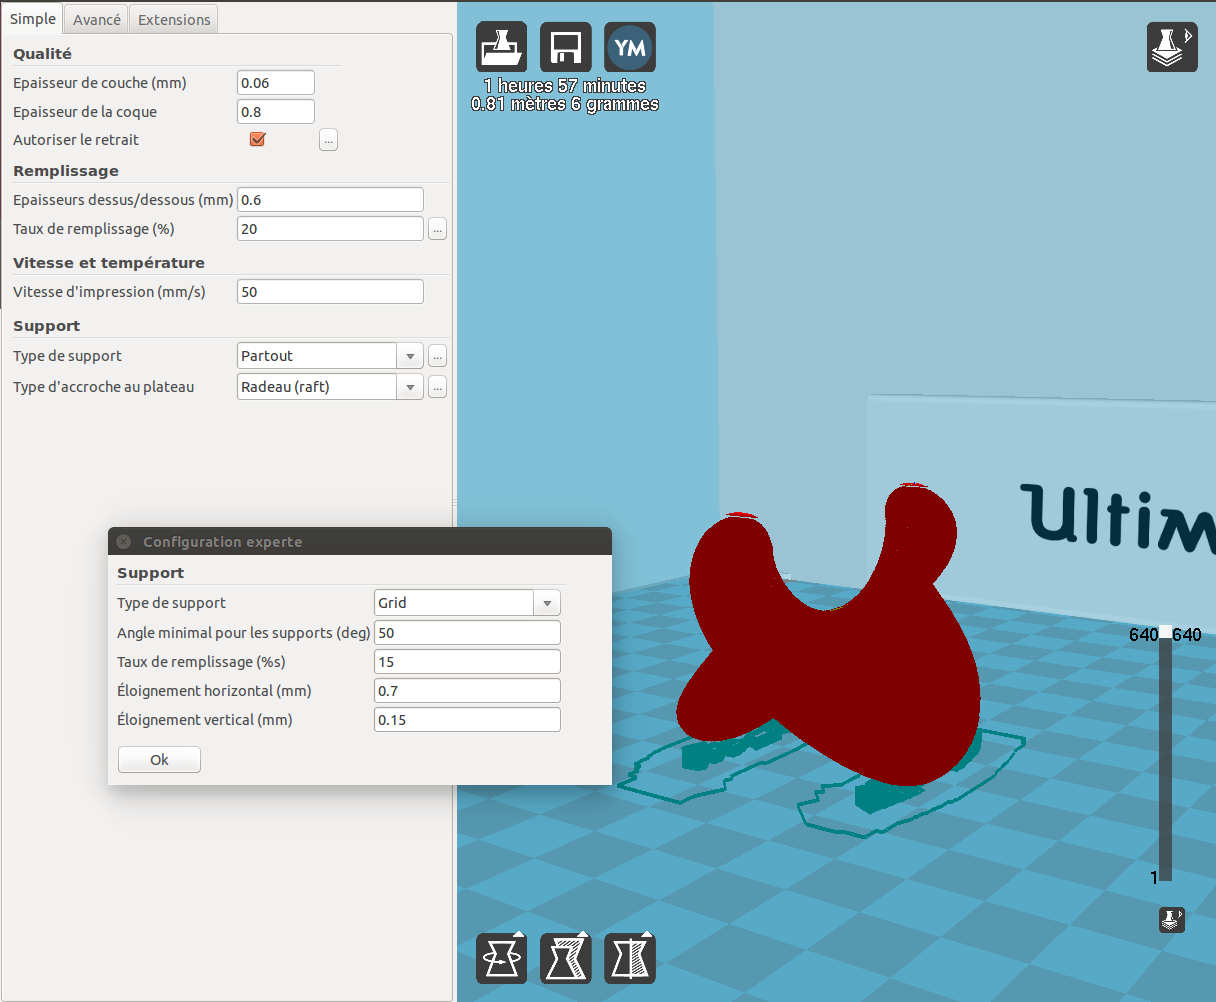
Task: Click the 'Remplissage' section heading
Action: coord(66,171)
